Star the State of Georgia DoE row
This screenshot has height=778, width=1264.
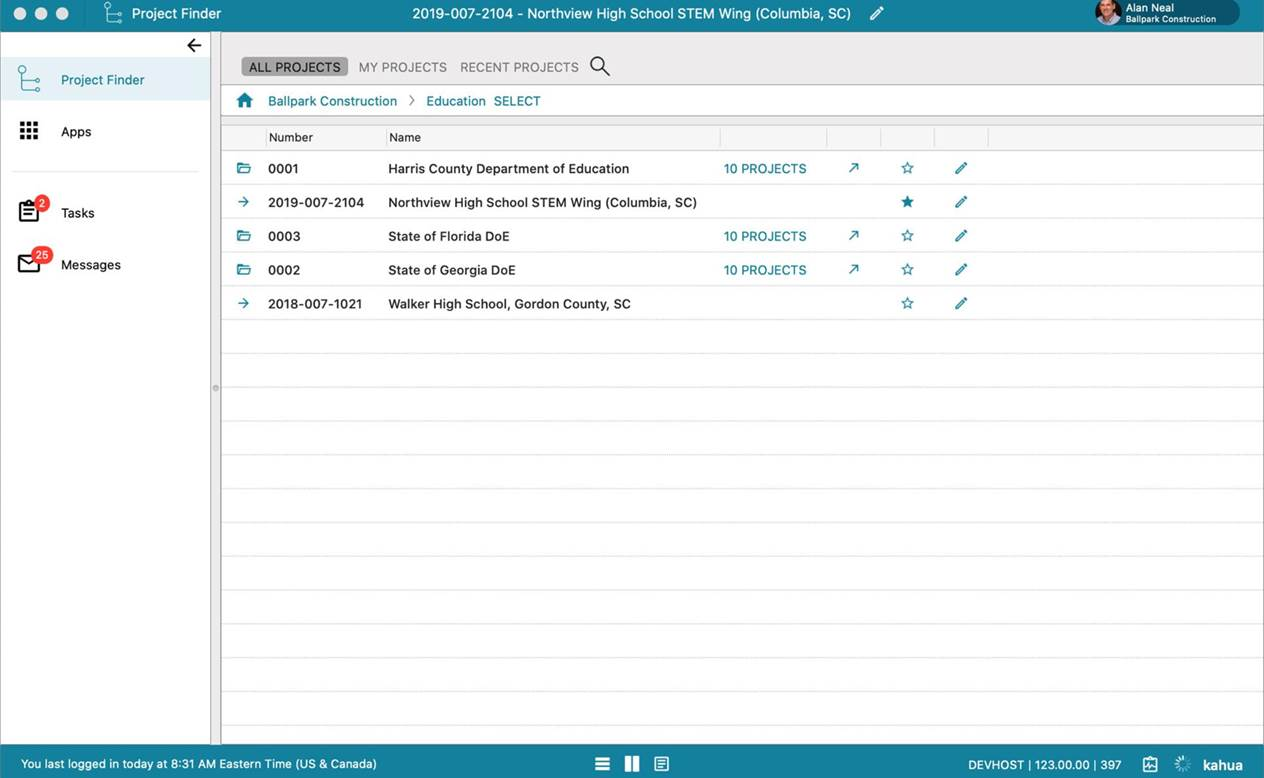click(907, 270)
